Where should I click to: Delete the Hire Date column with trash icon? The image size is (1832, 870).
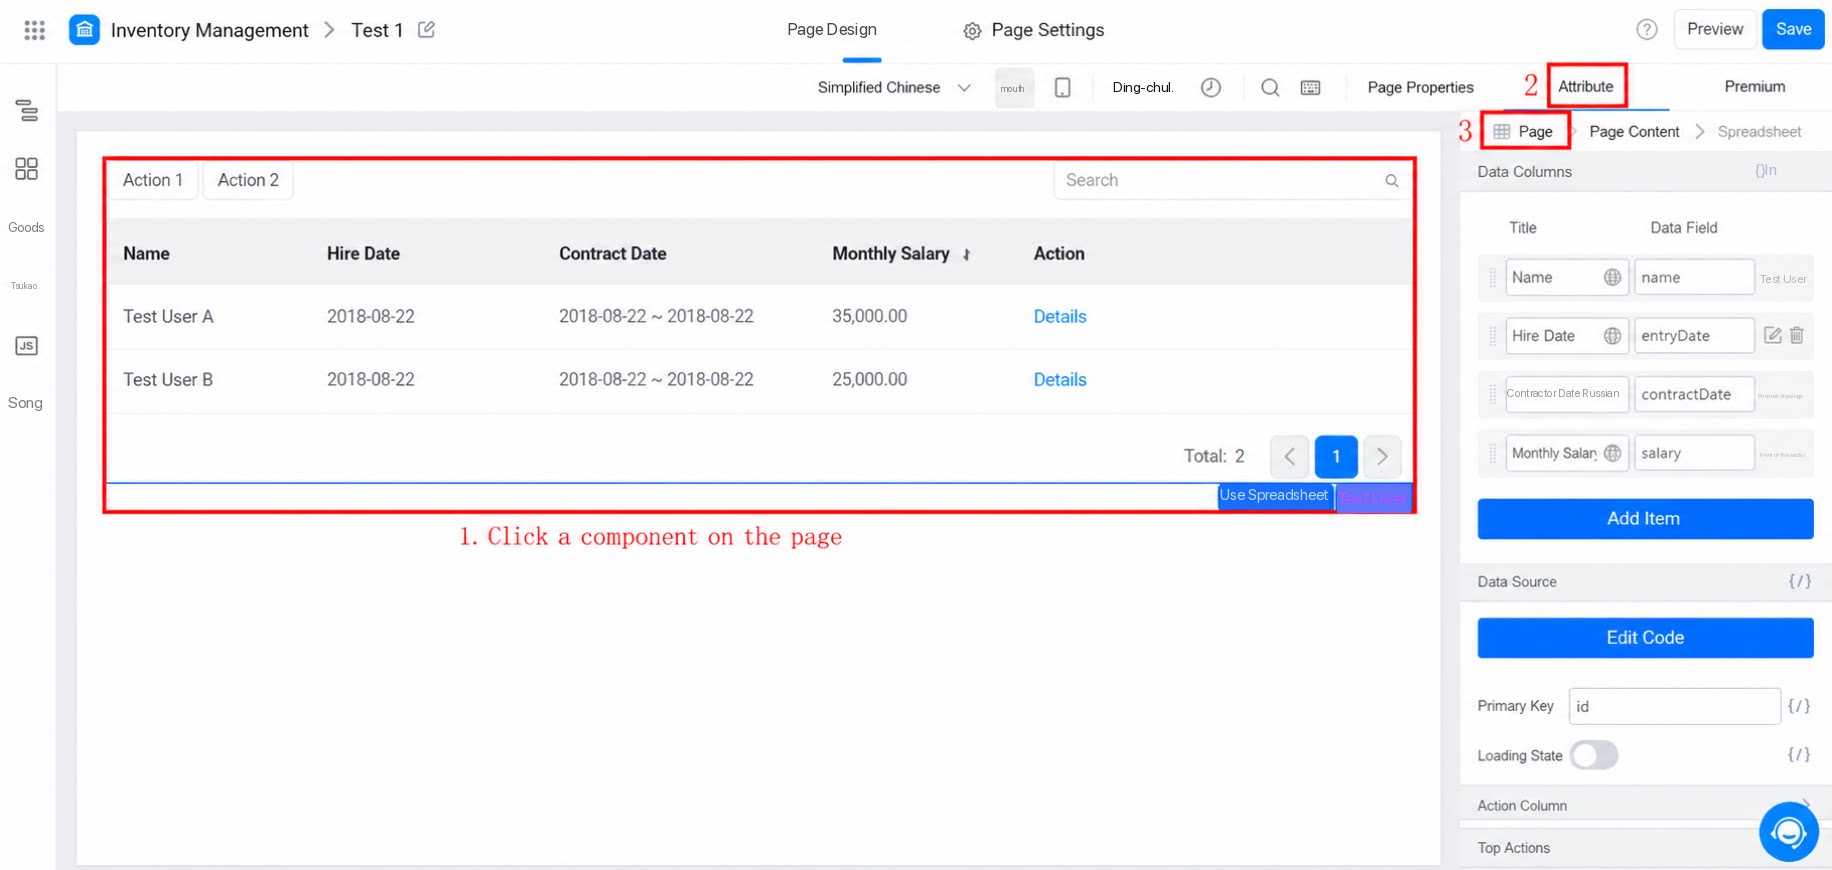(x=1797, y=335)
